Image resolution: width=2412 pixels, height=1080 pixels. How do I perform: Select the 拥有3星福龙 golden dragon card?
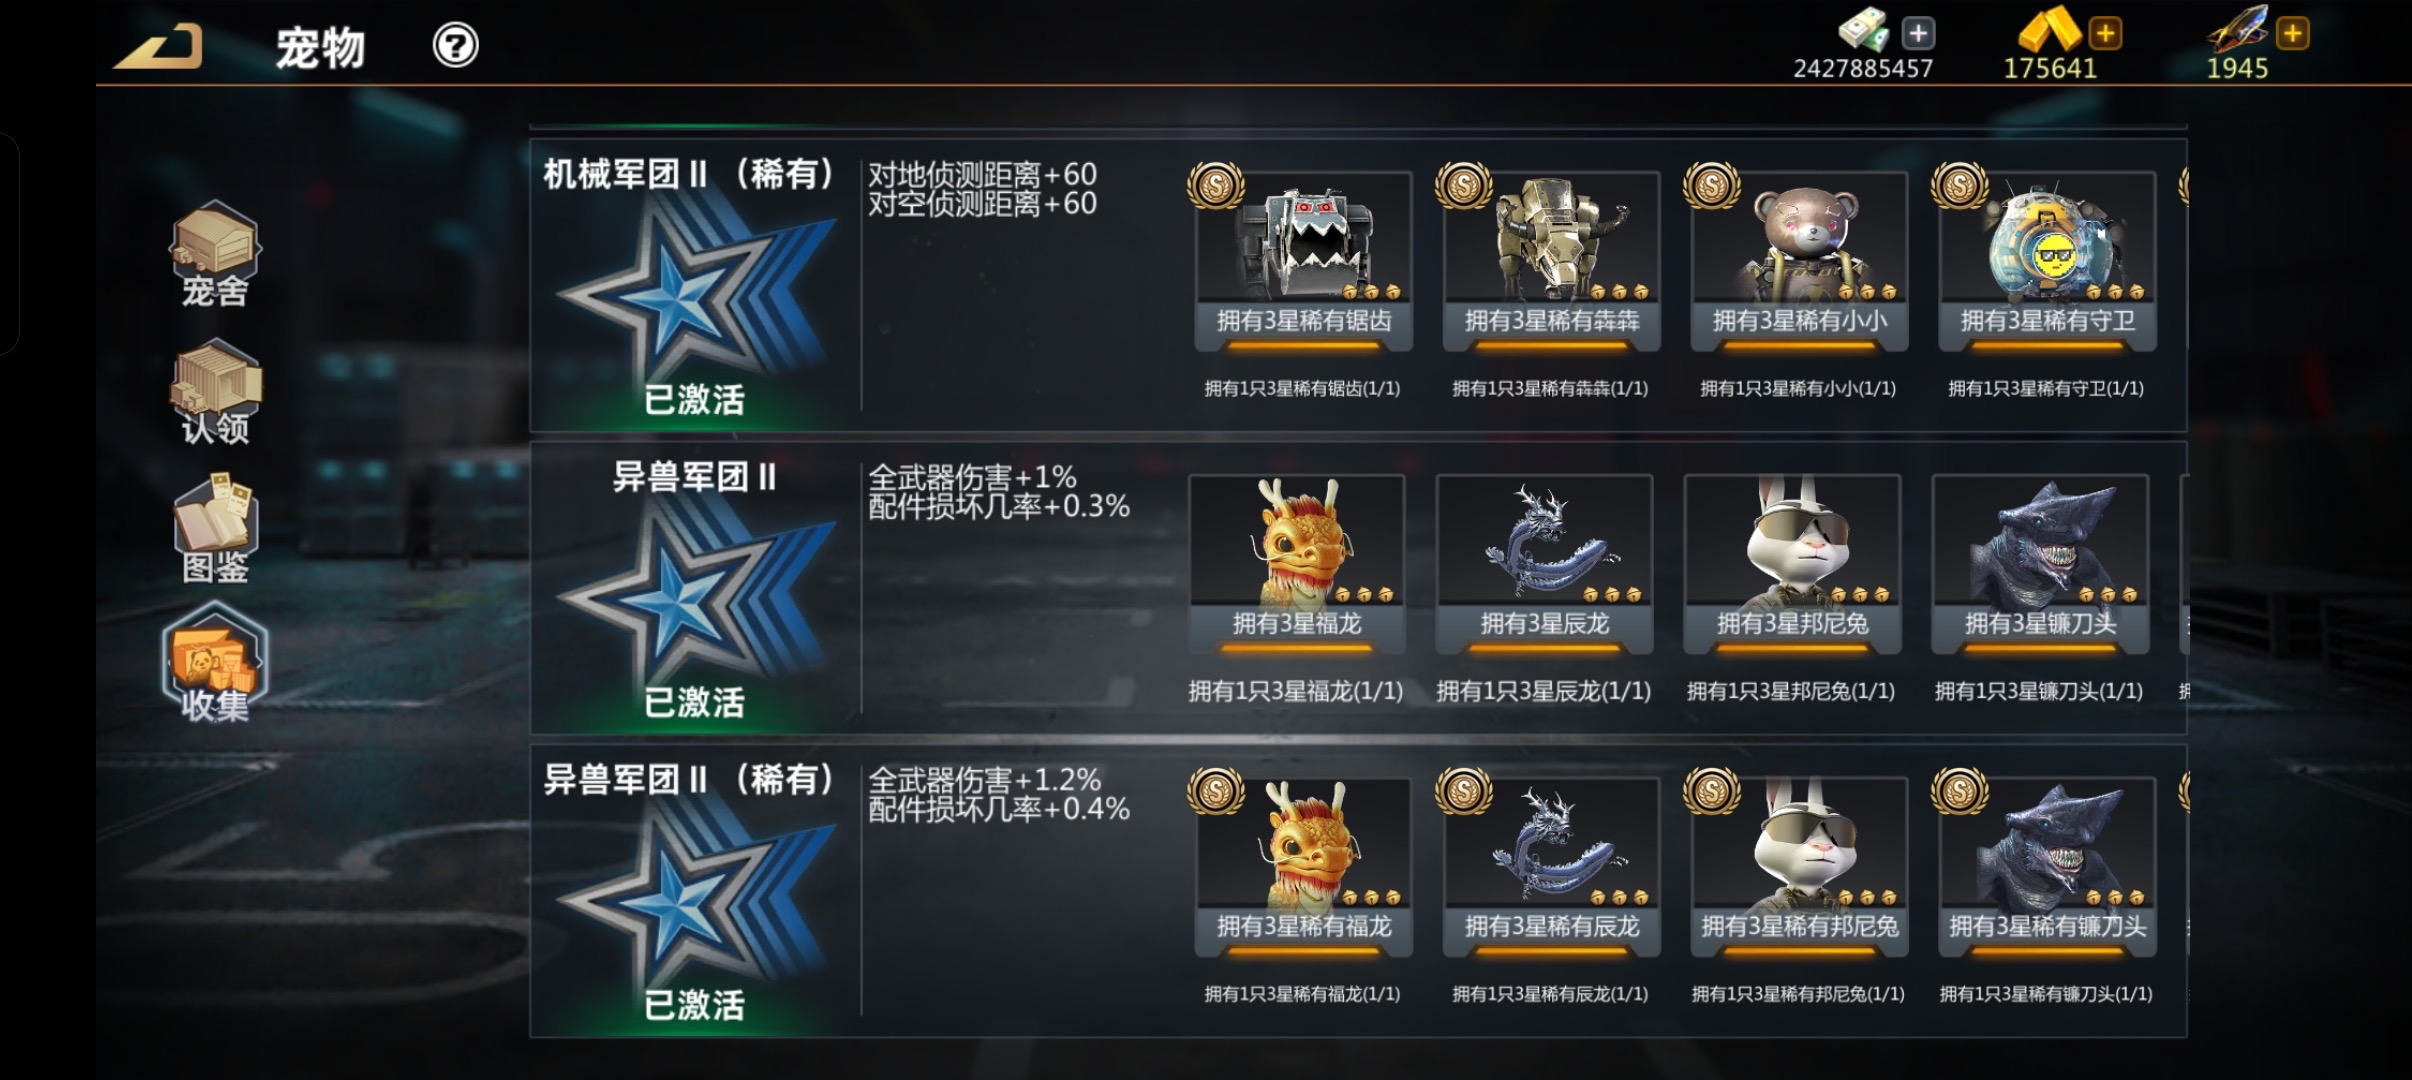coord(1296,565)
